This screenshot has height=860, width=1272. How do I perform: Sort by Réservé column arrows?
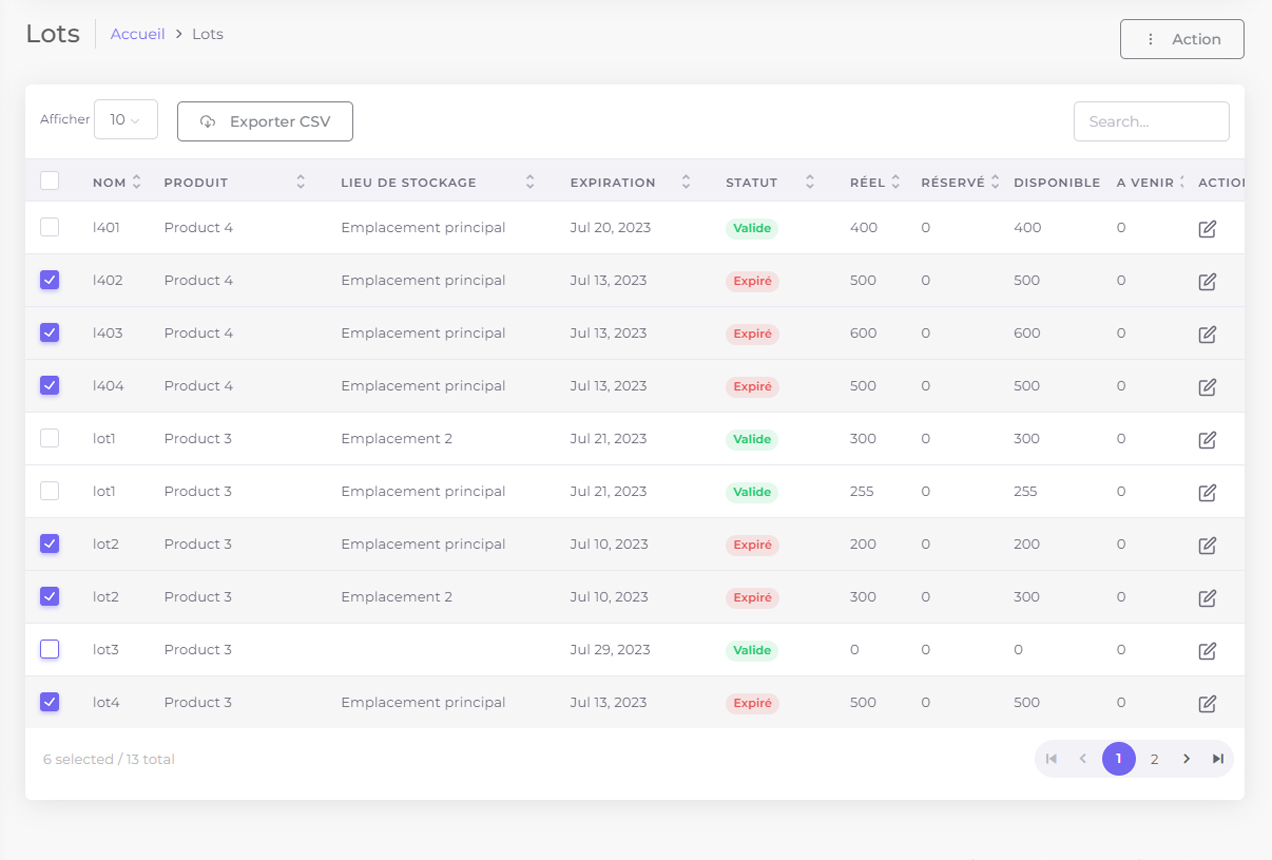click(x=996, y=182)
